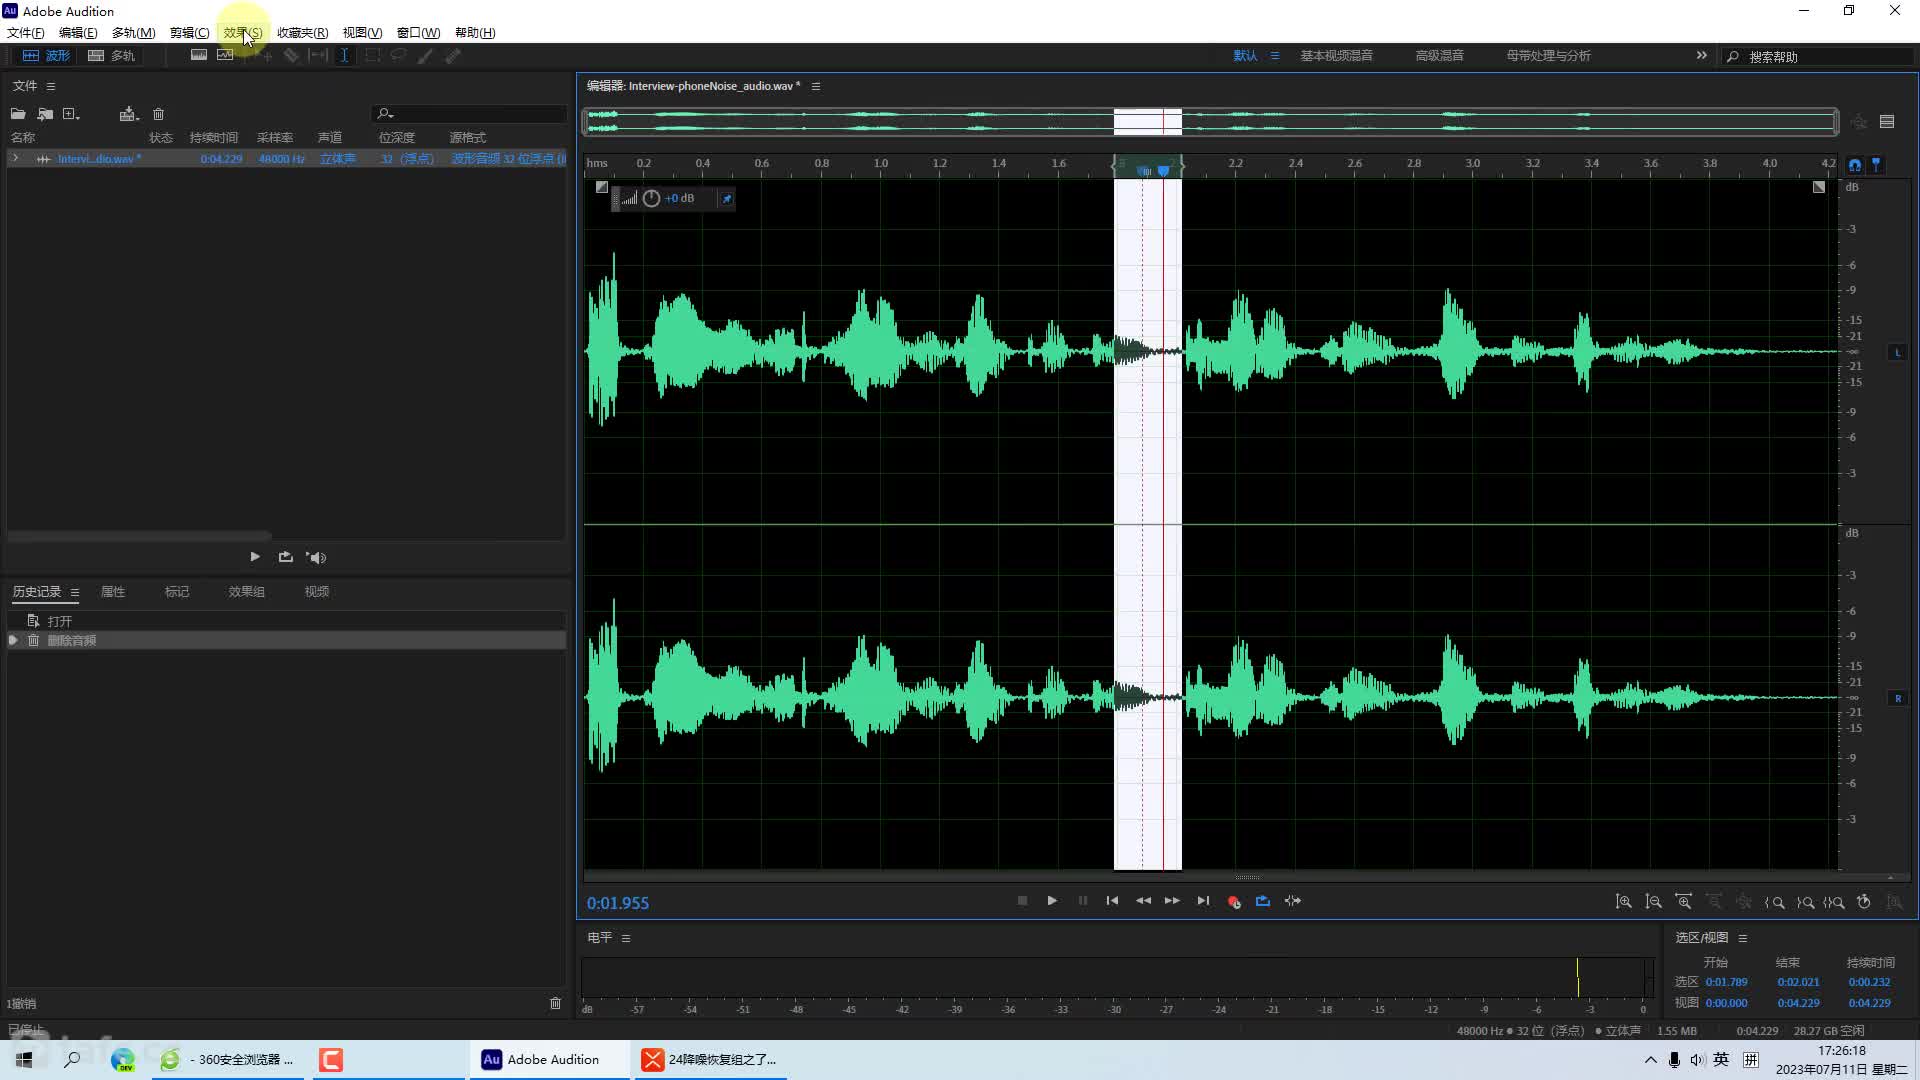Expand the 效果组 history entry
Image resolution: width=1920 pixels, height=1080 pixels.
tap(13, 640)
